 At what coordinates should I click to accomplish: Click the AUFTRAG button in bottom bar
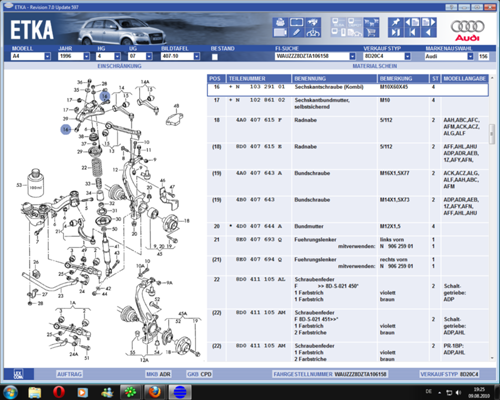[69, 374]
